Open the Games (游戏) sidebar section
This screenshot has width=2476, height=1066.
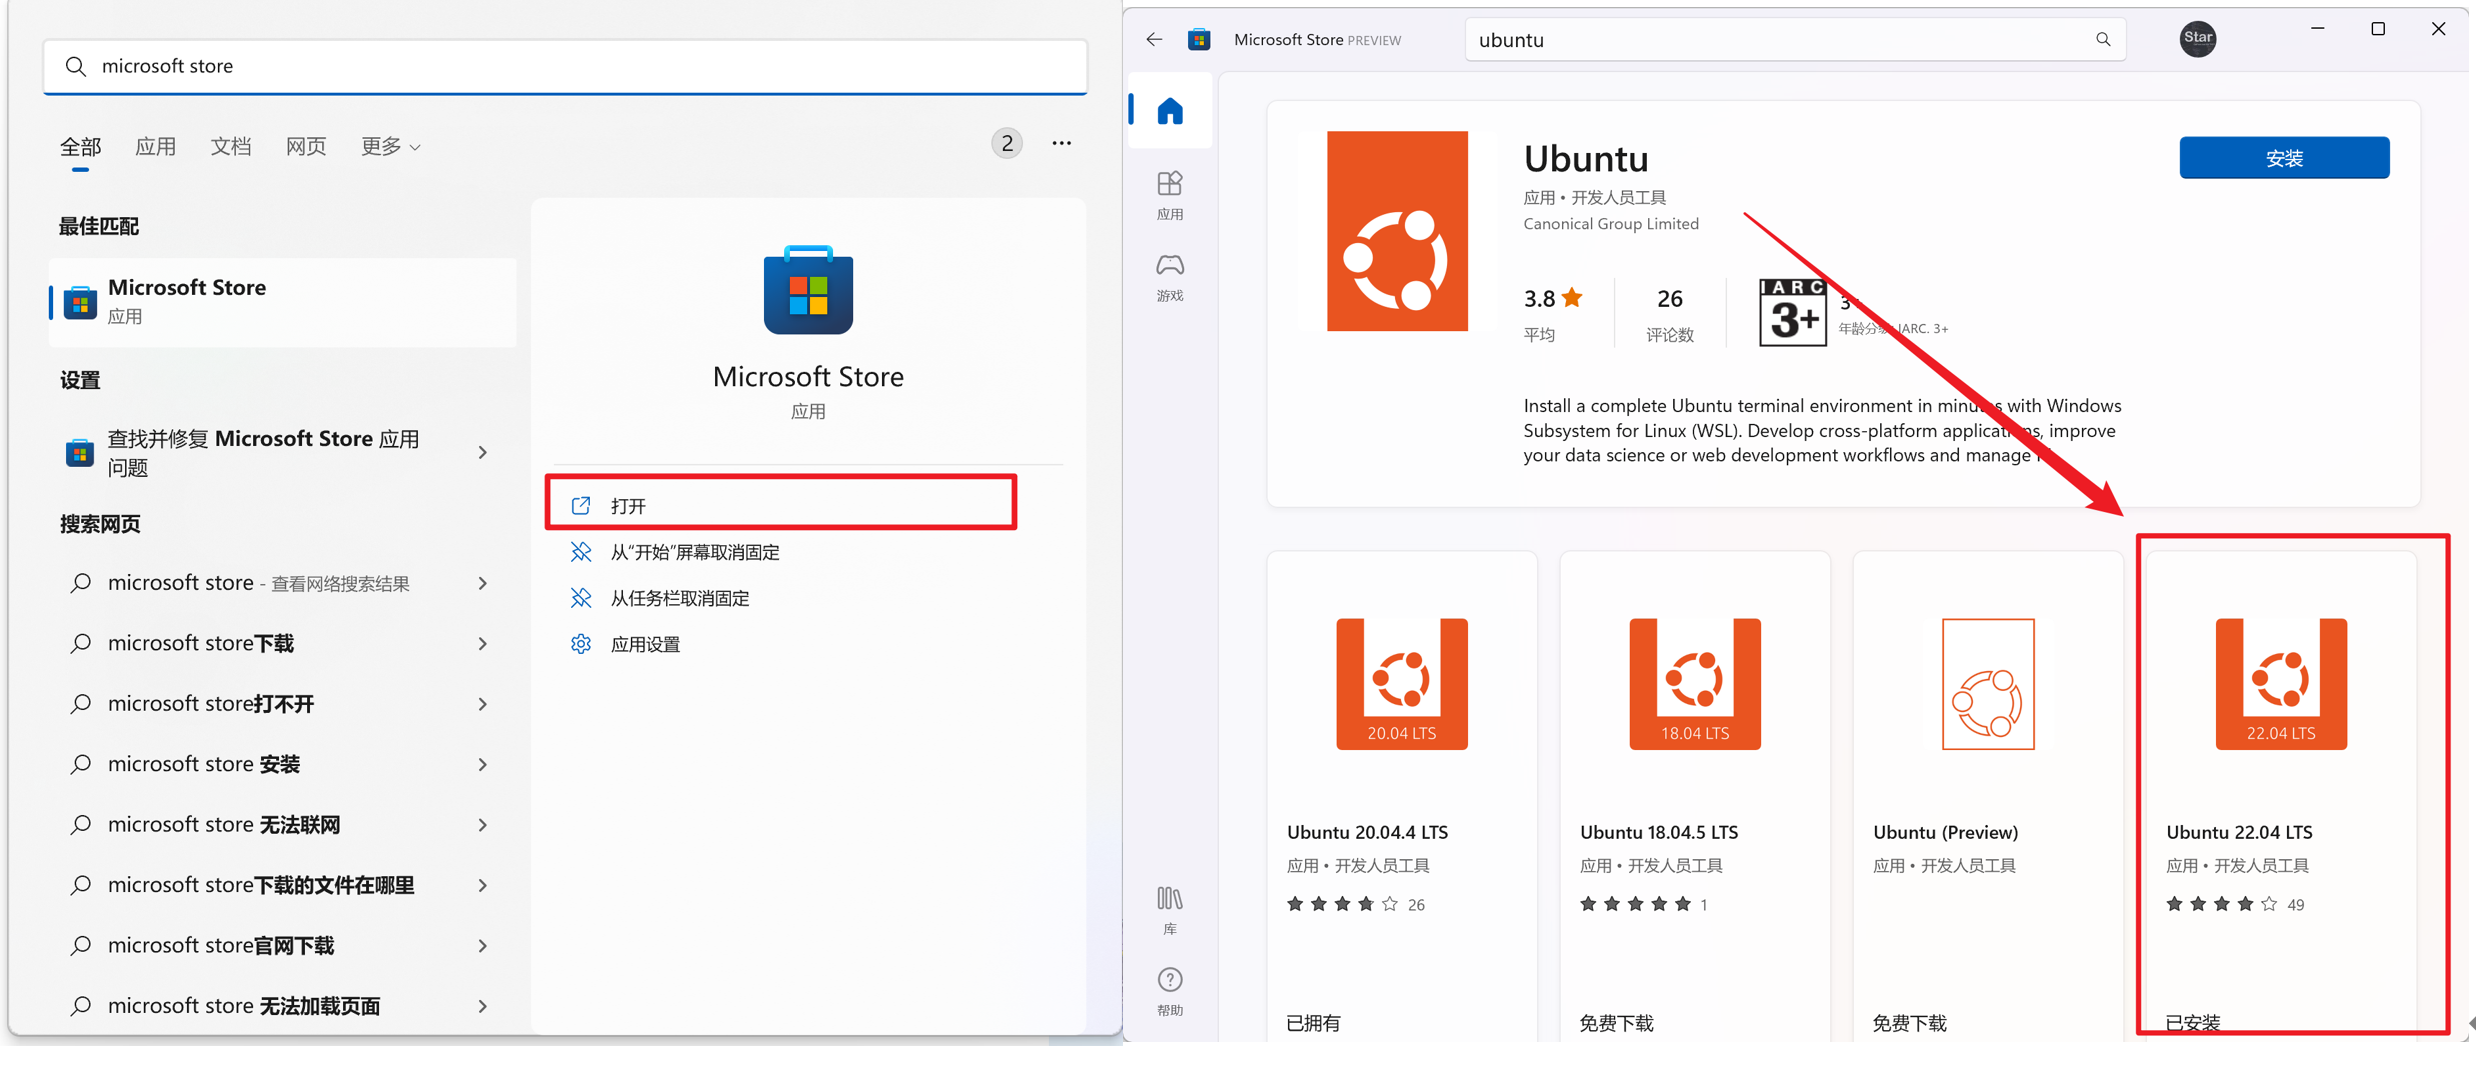pos(1170,277)
